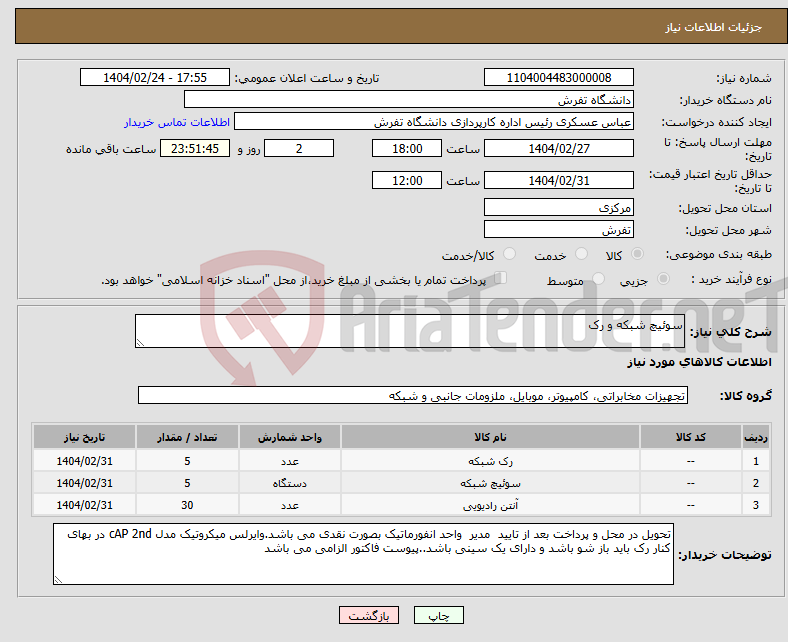Select the کالا/خدمت radio button

510,254
